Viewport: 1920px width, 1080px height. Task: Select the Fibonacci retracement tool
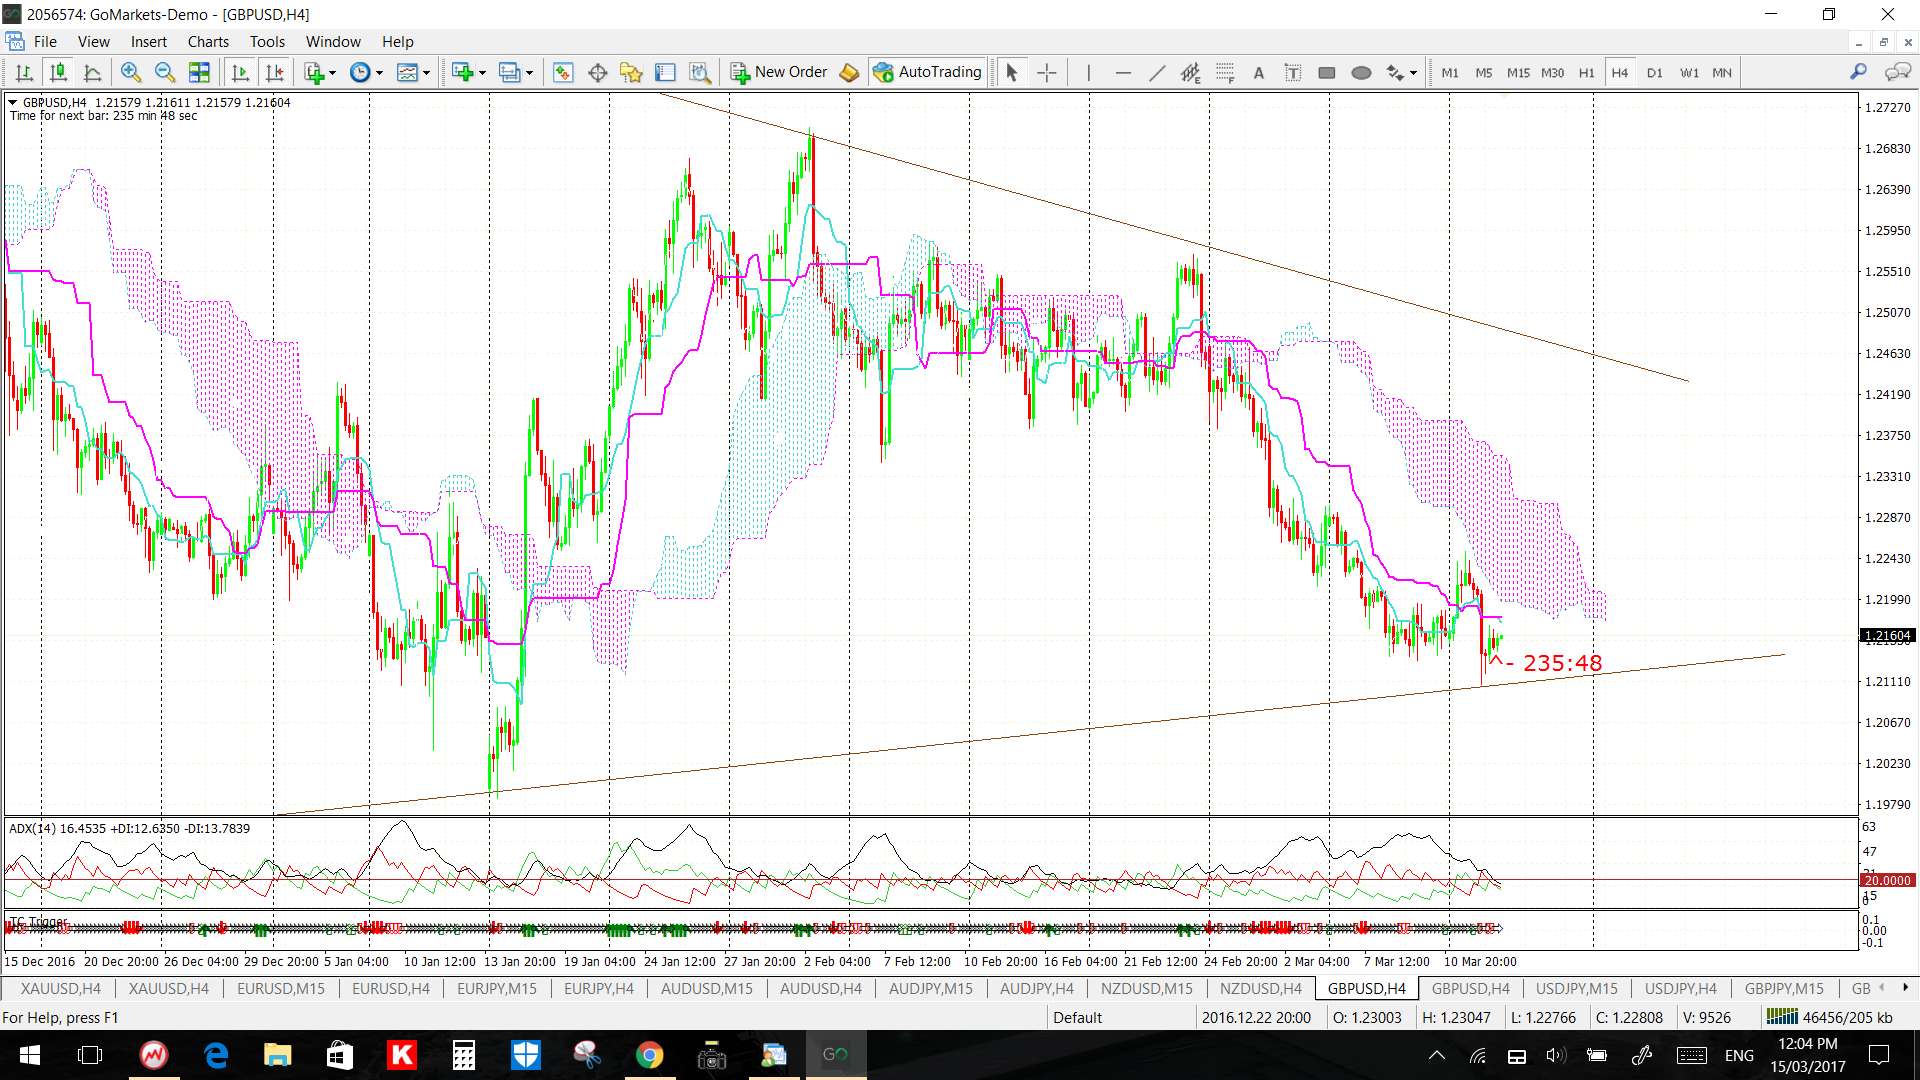click(x=1225, y=72)
